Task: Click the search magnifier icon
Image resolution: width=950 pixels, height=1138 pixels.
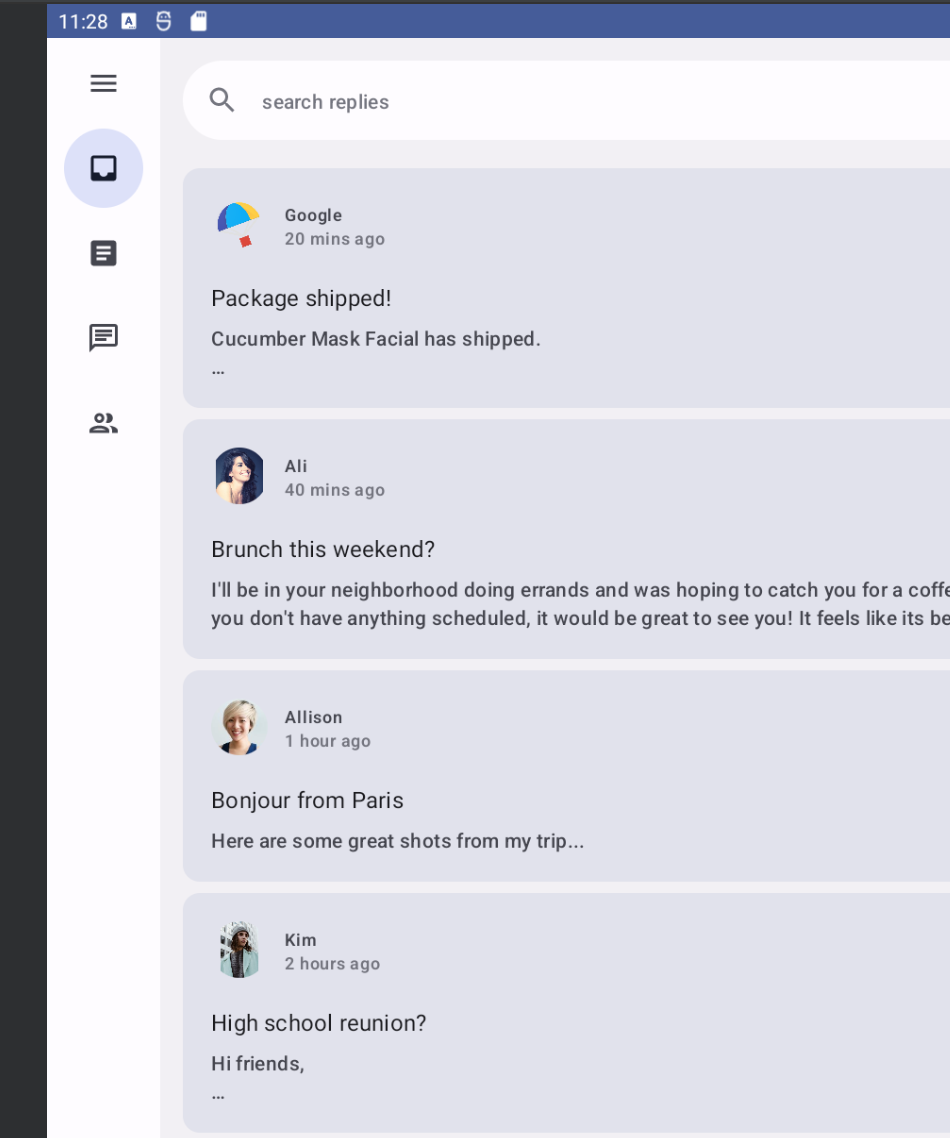Action: 222,100
